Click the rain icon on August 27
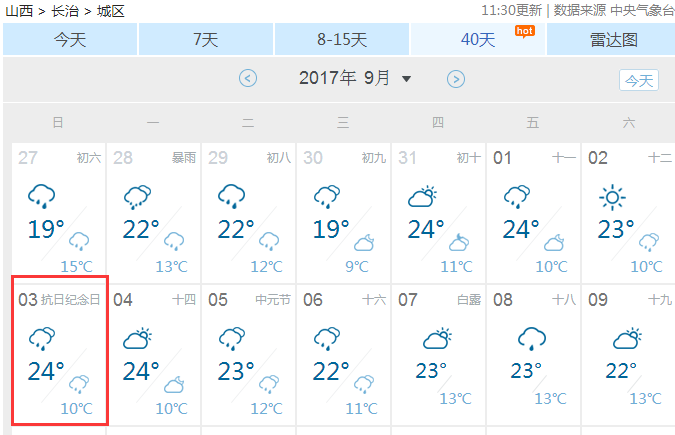This screenshot has width=675, height=435. [42, 196]
